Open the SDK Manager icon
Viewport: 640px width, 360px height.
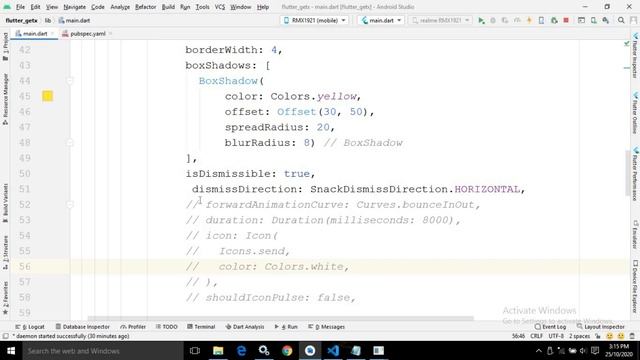pyautogui.click(x=606, y=20)
